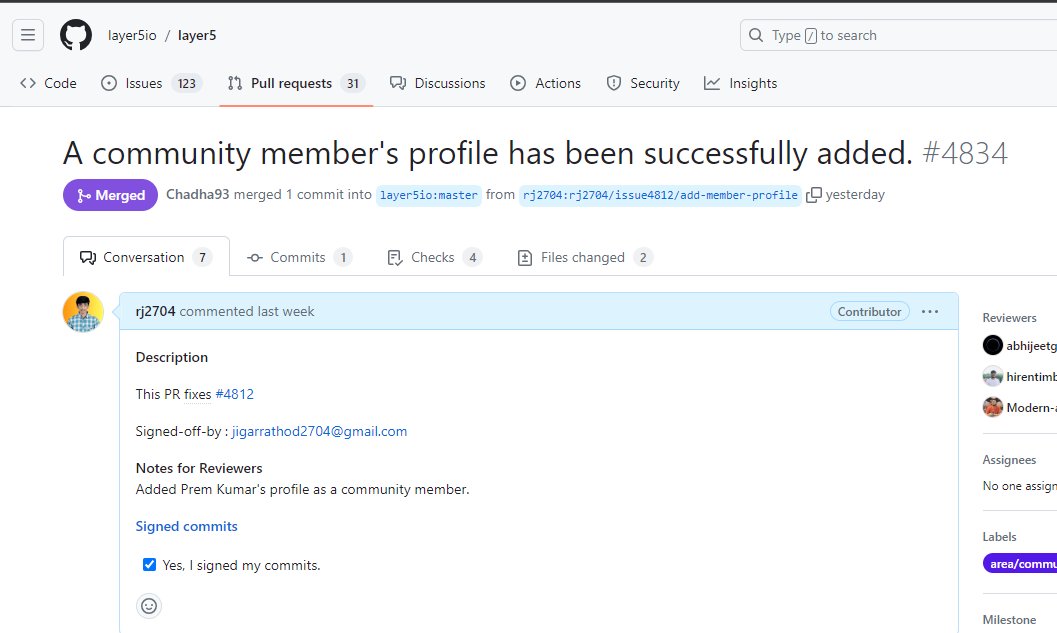
Task: Click the Description heading in comment
Action: click(x=172, y=357)
